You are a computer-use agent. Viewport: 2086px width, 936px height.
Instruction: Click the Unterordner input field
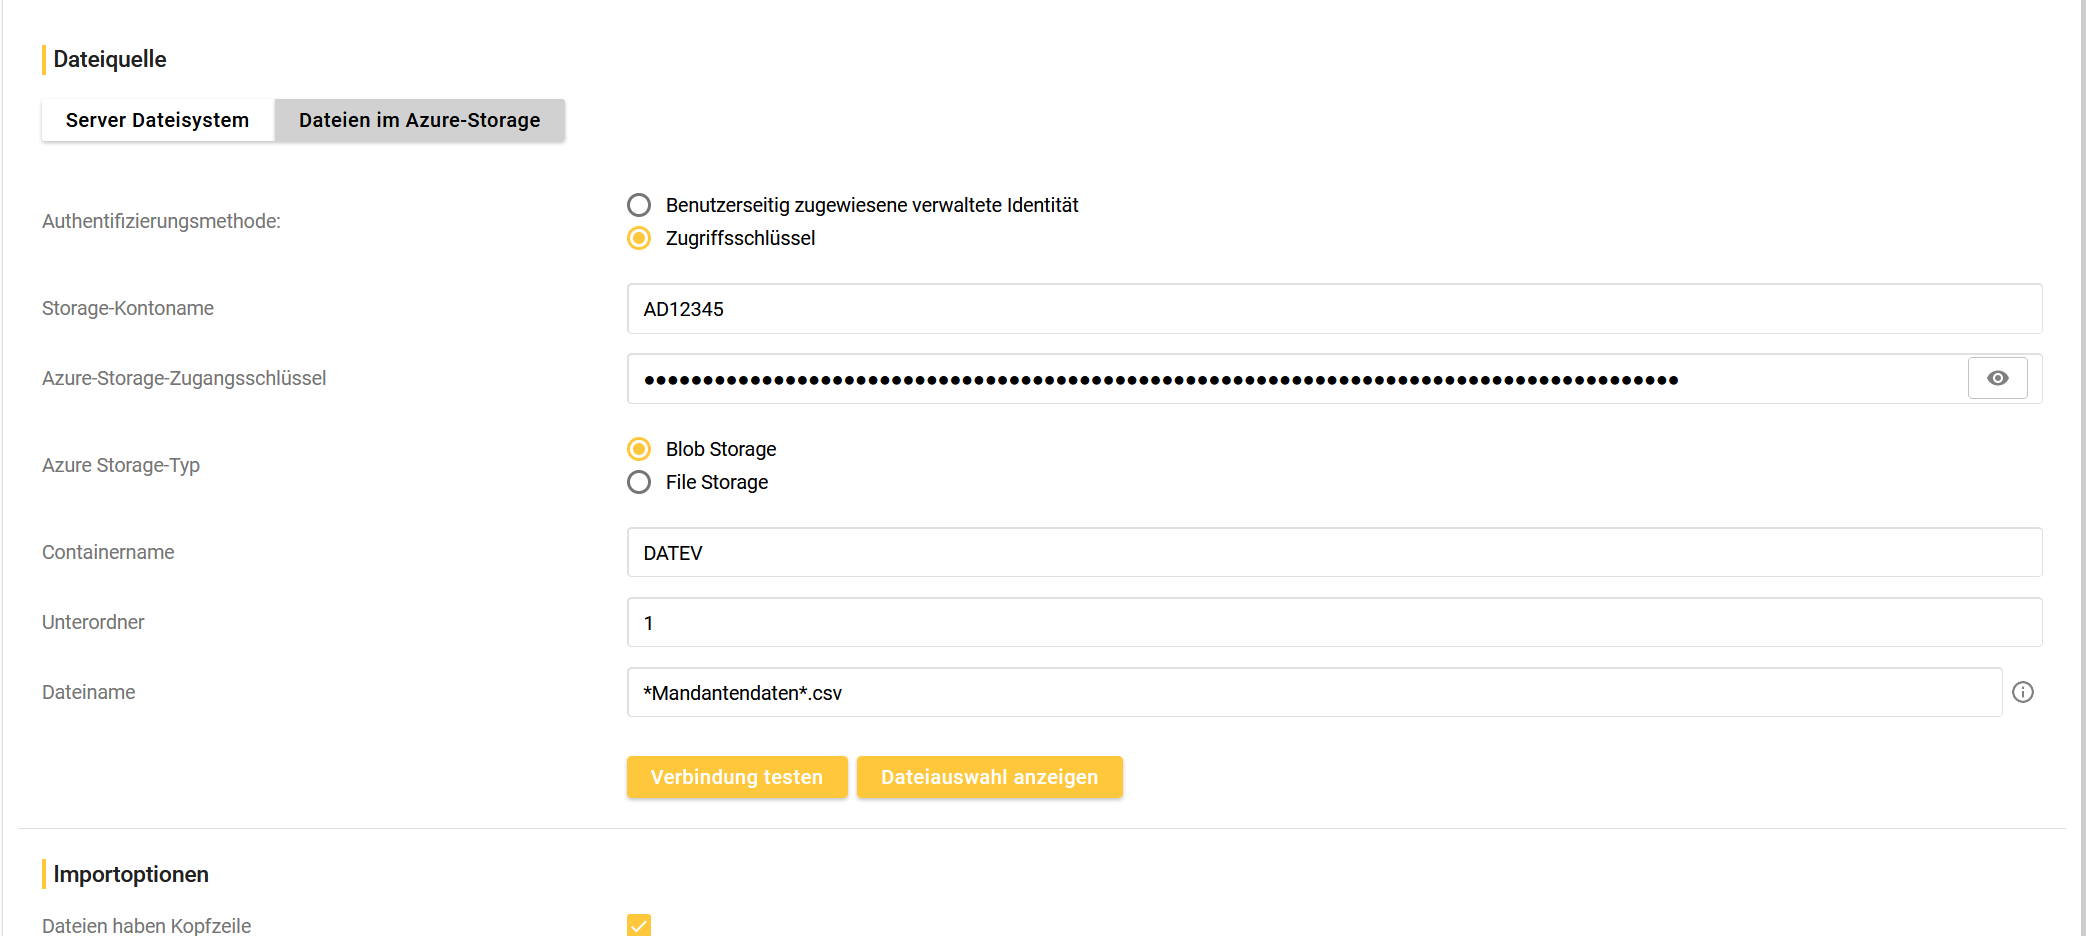[x=1334, y=623]
